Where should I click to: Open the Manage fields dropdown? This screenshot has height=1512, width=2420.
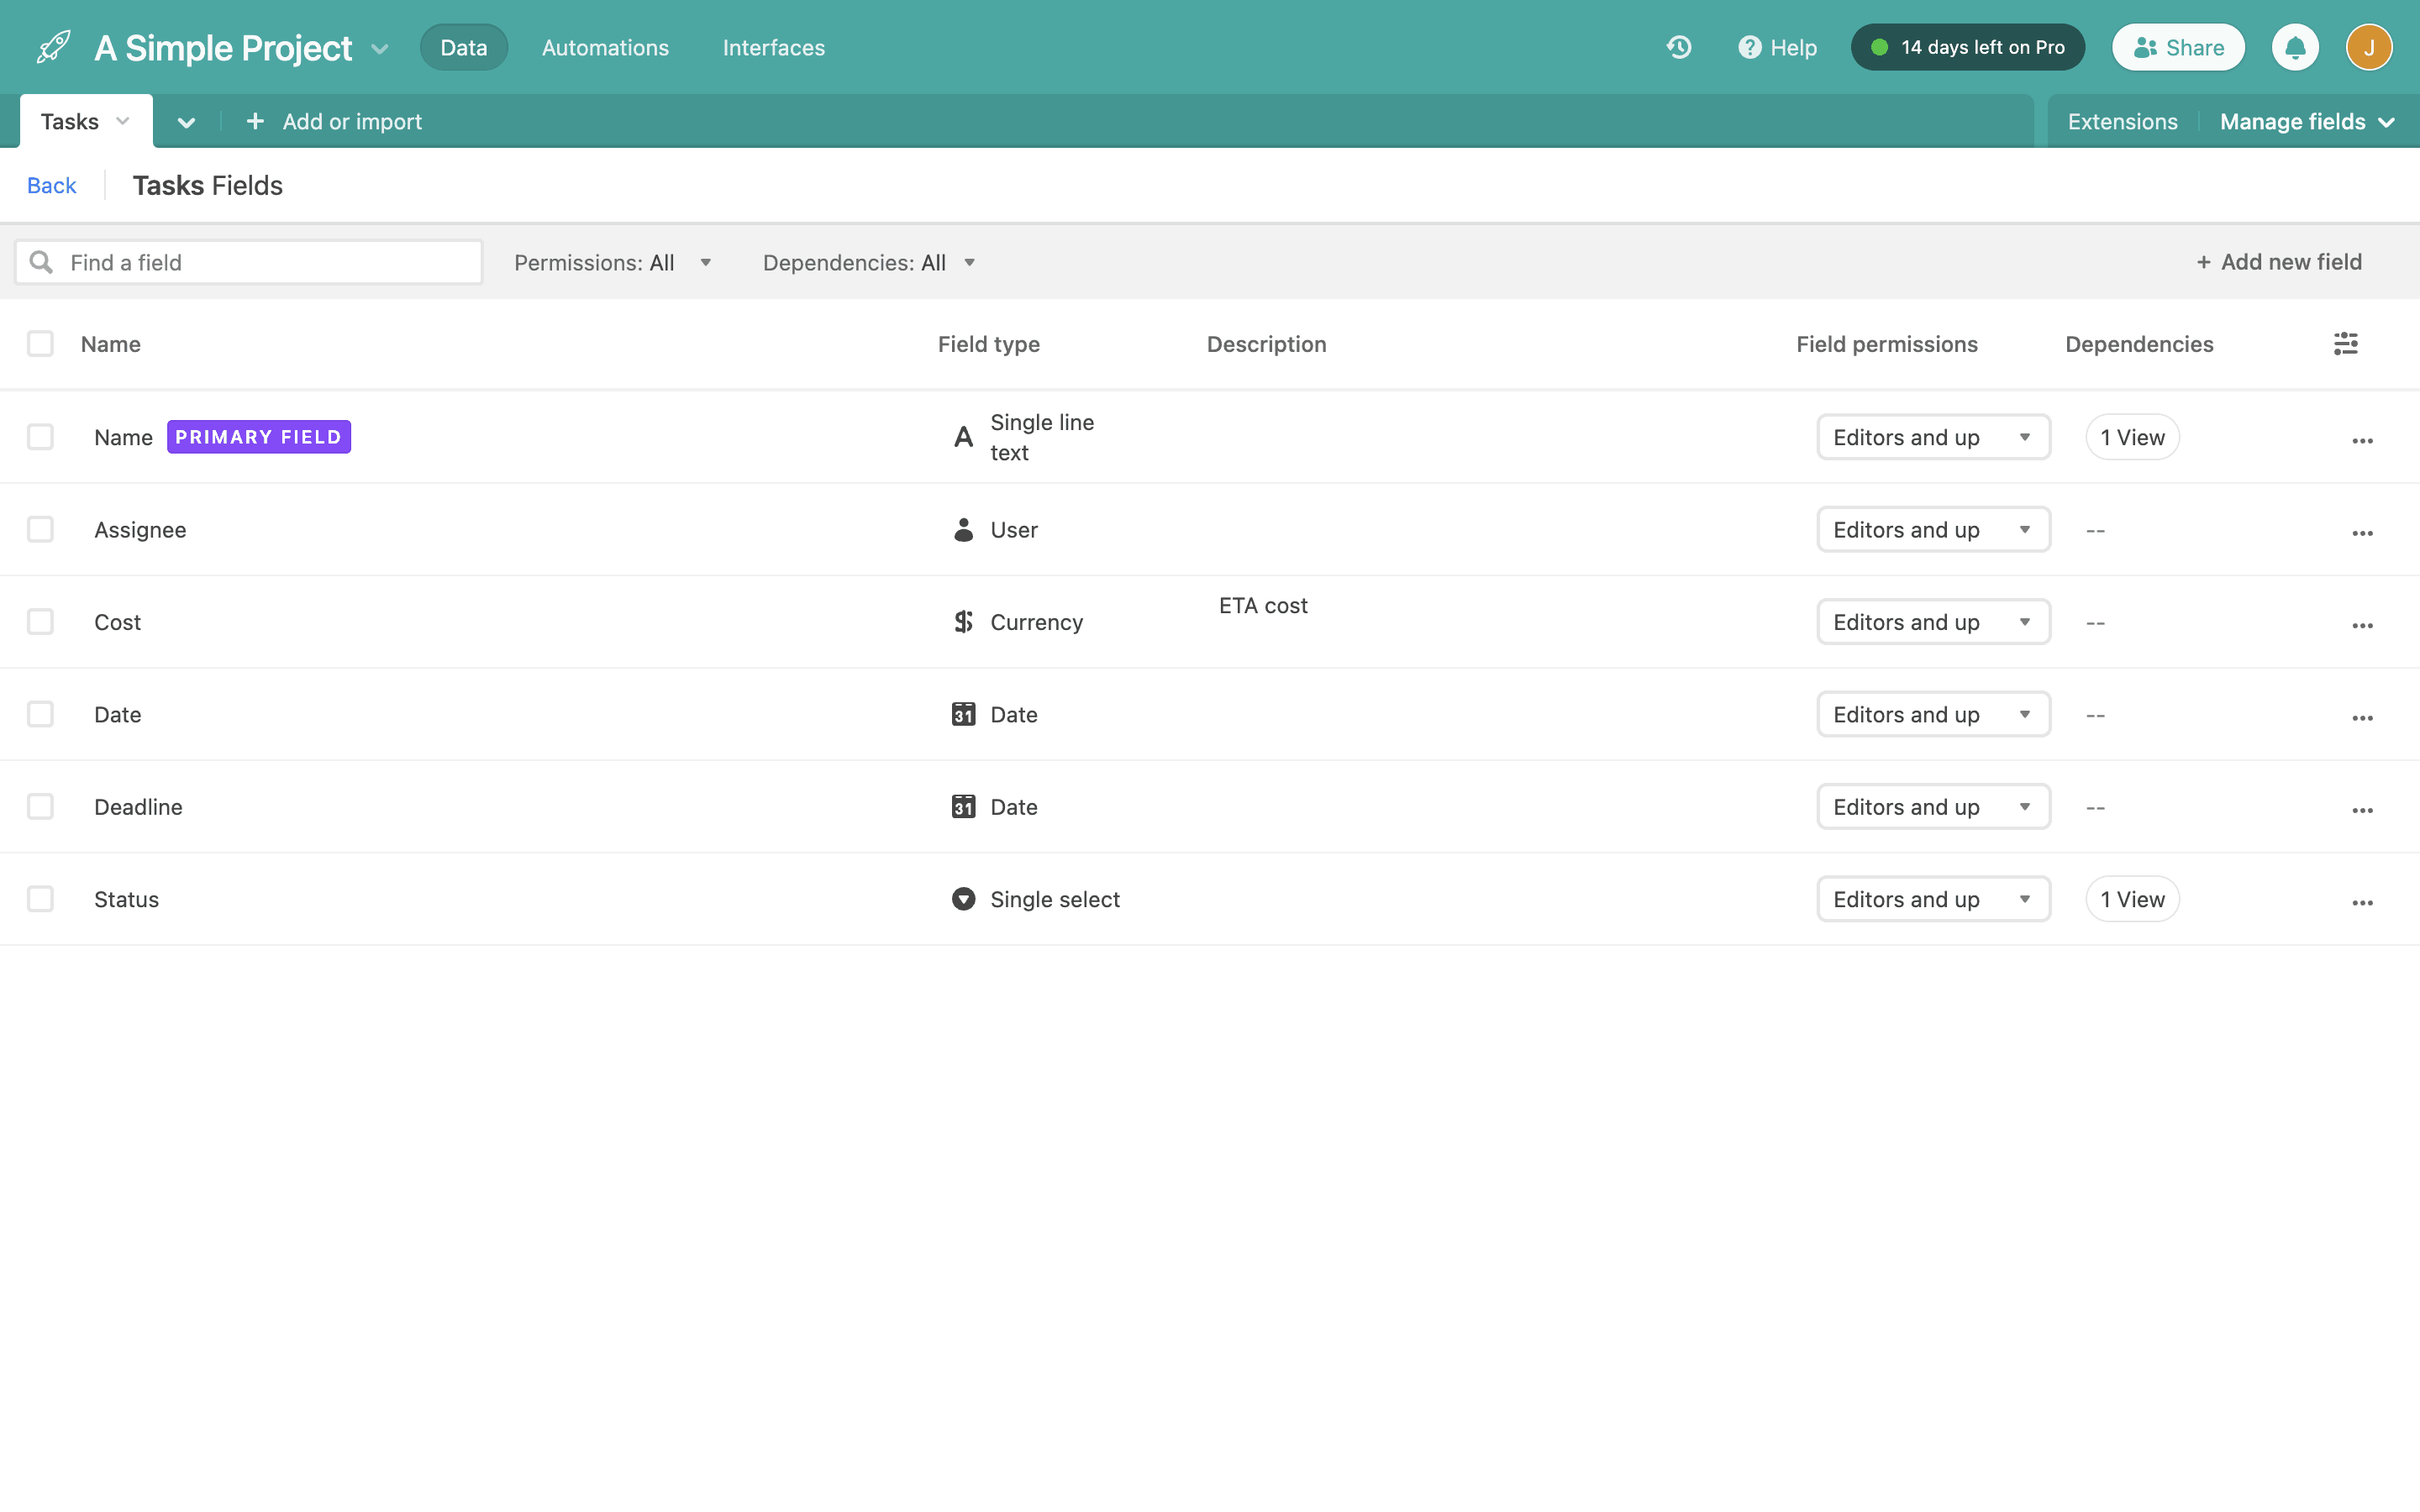pyautogui.click(x=2307, y=121)
